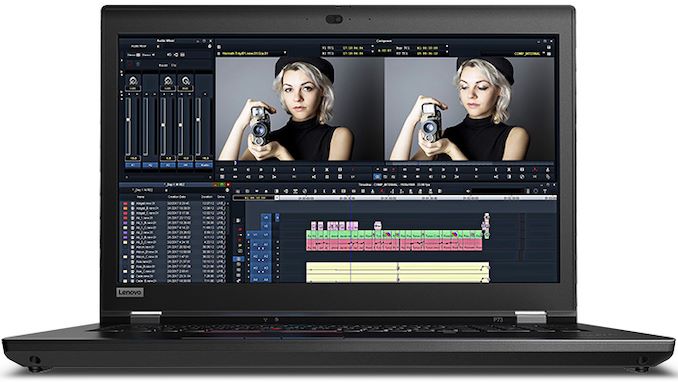Select the Audio Mixer tab
The width and height of the screenshot is (678, 382).
click(x=165, y=41)
